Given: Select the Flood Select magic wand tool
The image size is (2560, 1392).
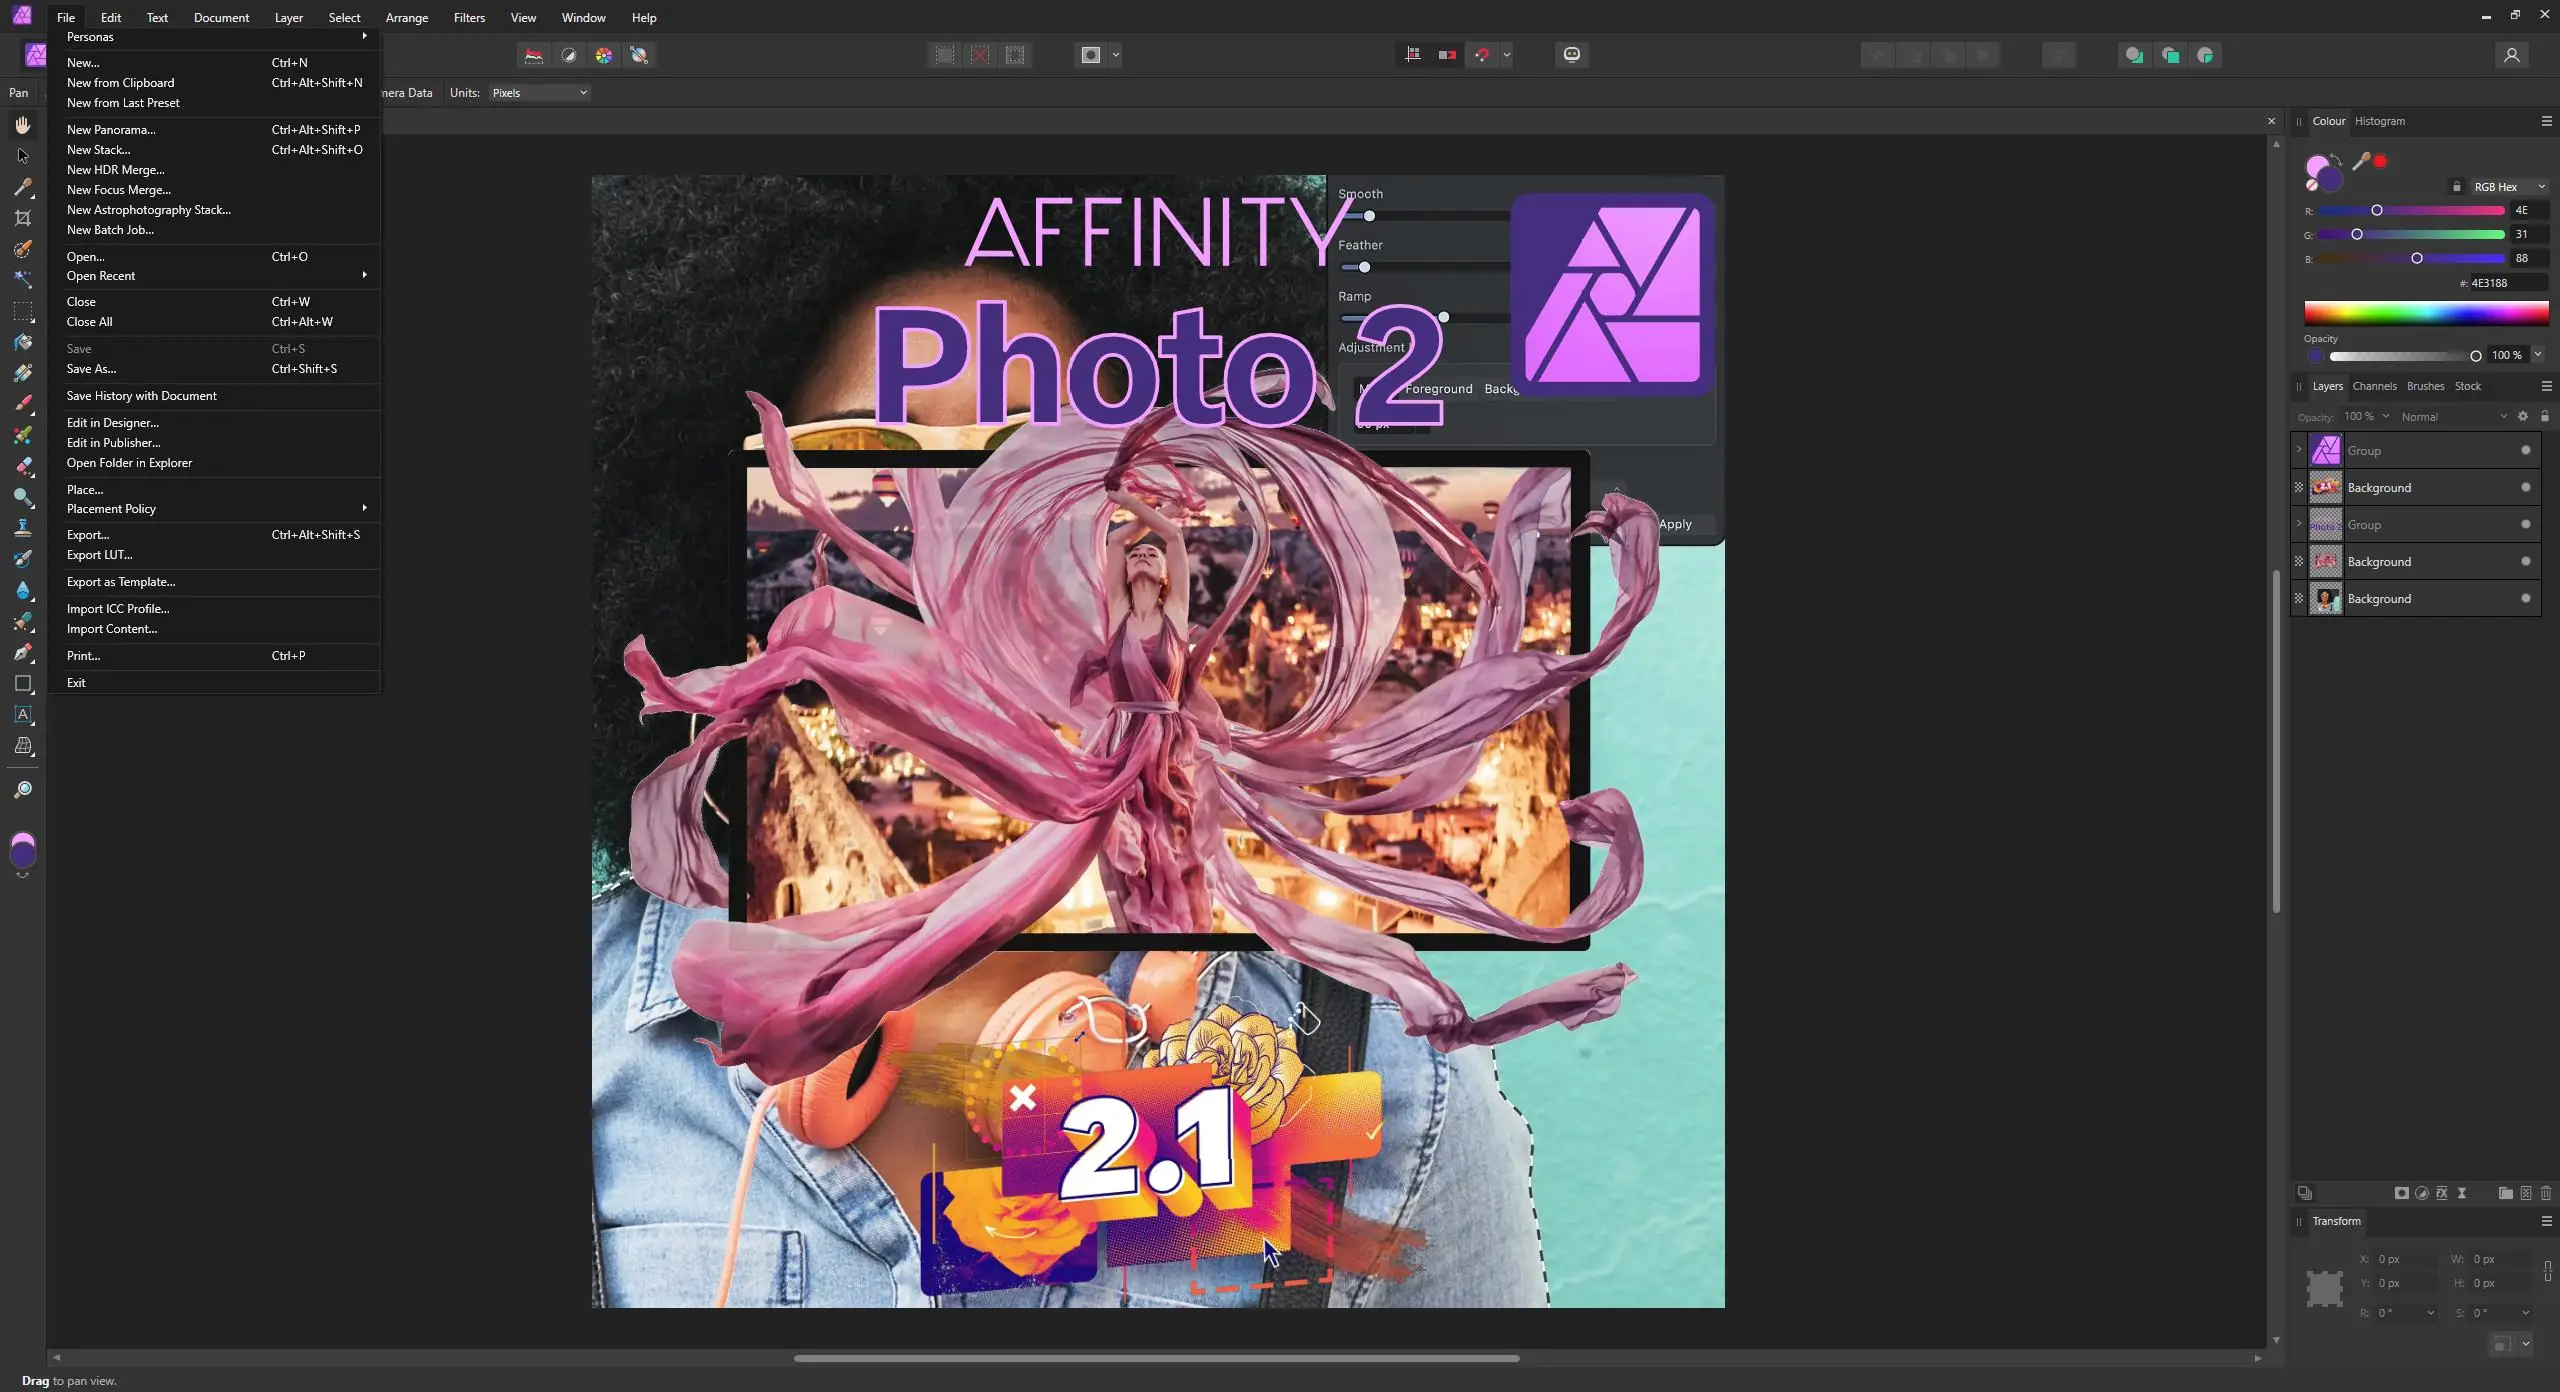Looking at the screenshot, I should click(23, 280).
